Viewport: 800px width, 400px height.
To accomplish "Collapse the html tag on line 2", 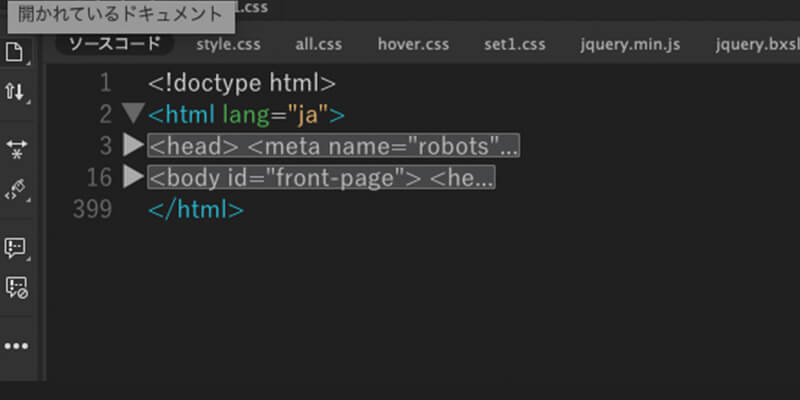I will (133, 114).
